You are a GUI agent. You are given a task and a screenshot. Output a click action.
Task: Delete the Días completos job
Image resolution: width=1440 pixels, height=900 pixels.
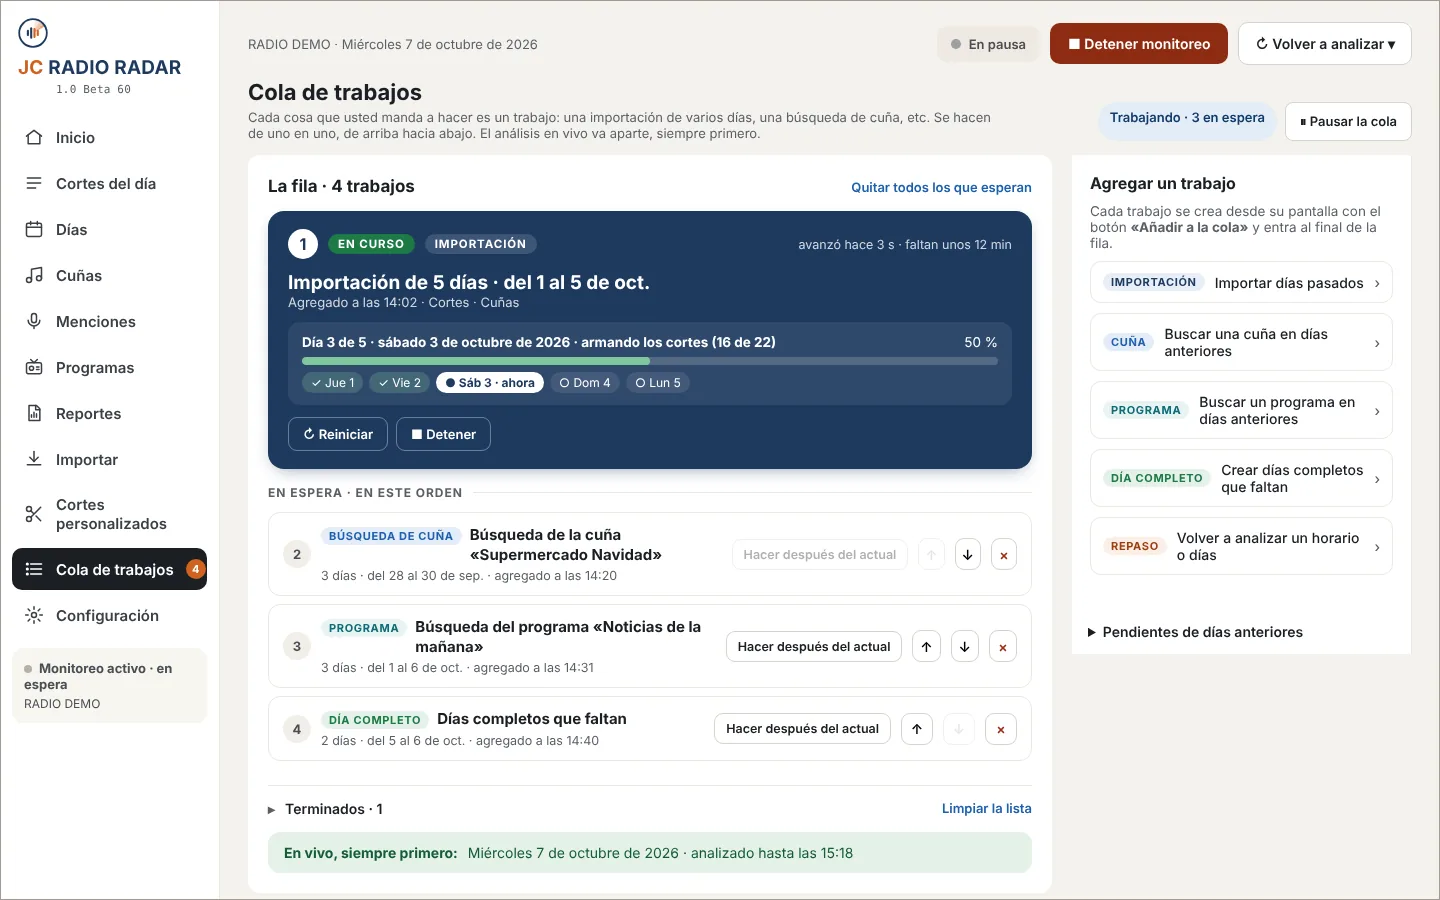1001,729
